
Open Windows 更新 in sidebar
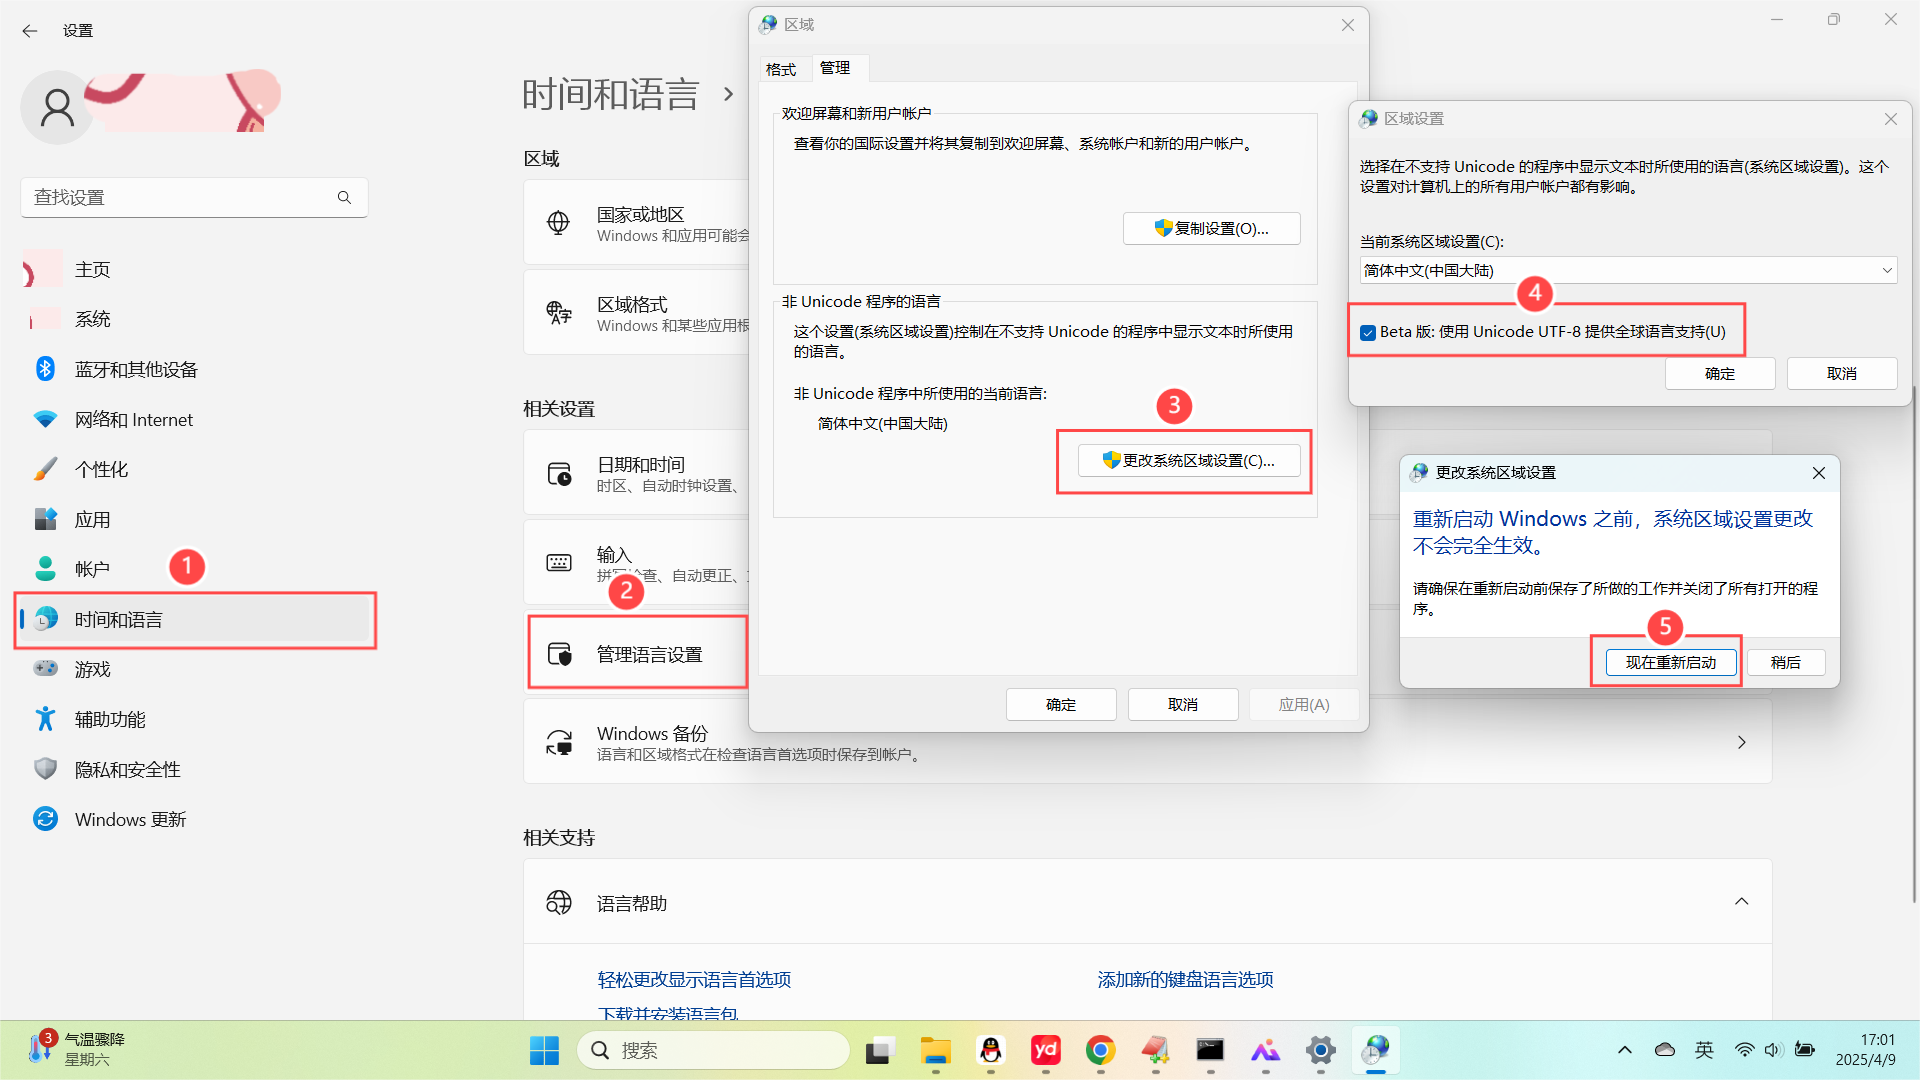point(130,818)
